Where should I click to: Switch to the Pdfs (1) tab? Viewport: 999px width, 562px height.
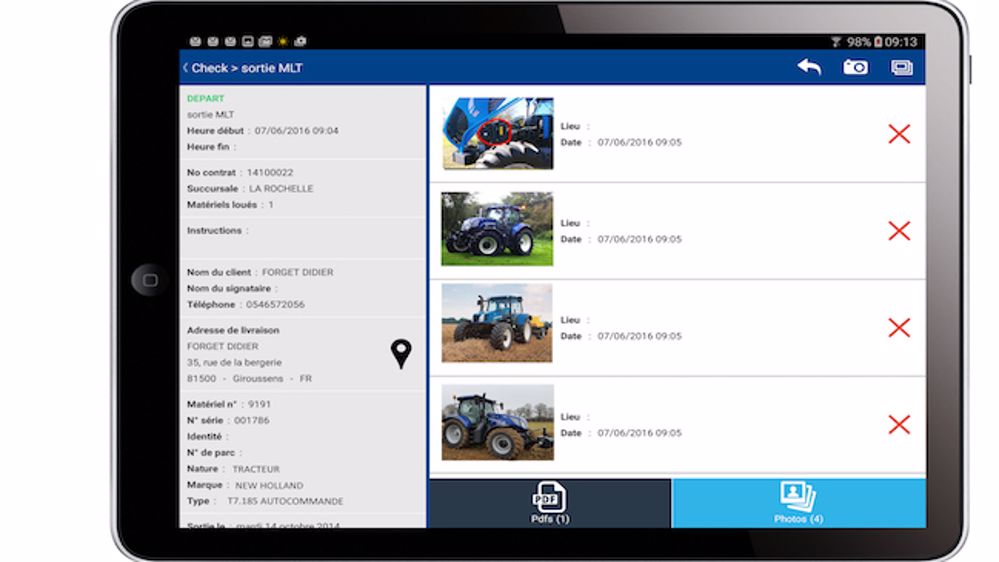pyautogui.click(x=550, y=503)
